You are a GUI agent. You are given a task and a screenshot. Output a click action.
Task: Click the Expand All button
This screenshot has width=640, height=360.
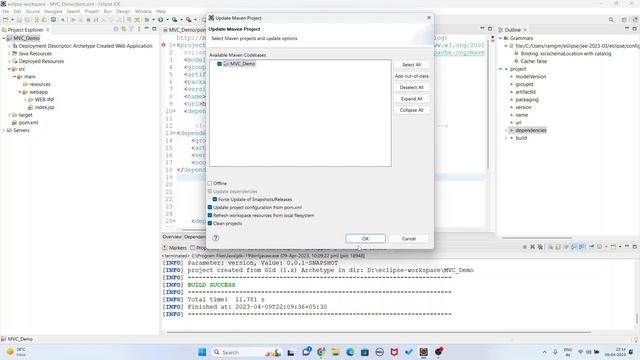411,99
